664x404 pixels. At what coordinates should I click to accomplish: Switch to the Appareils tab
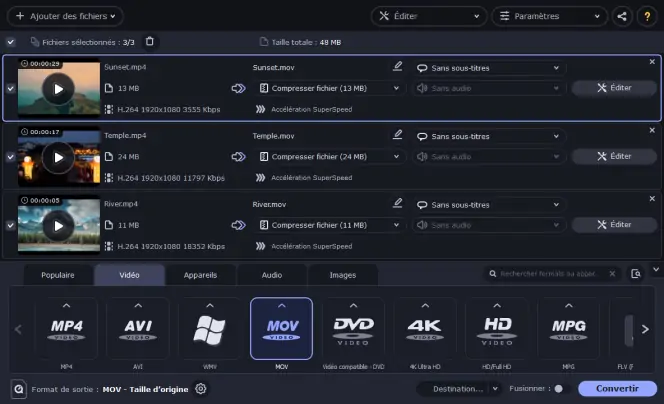click(x=200, y=275)
